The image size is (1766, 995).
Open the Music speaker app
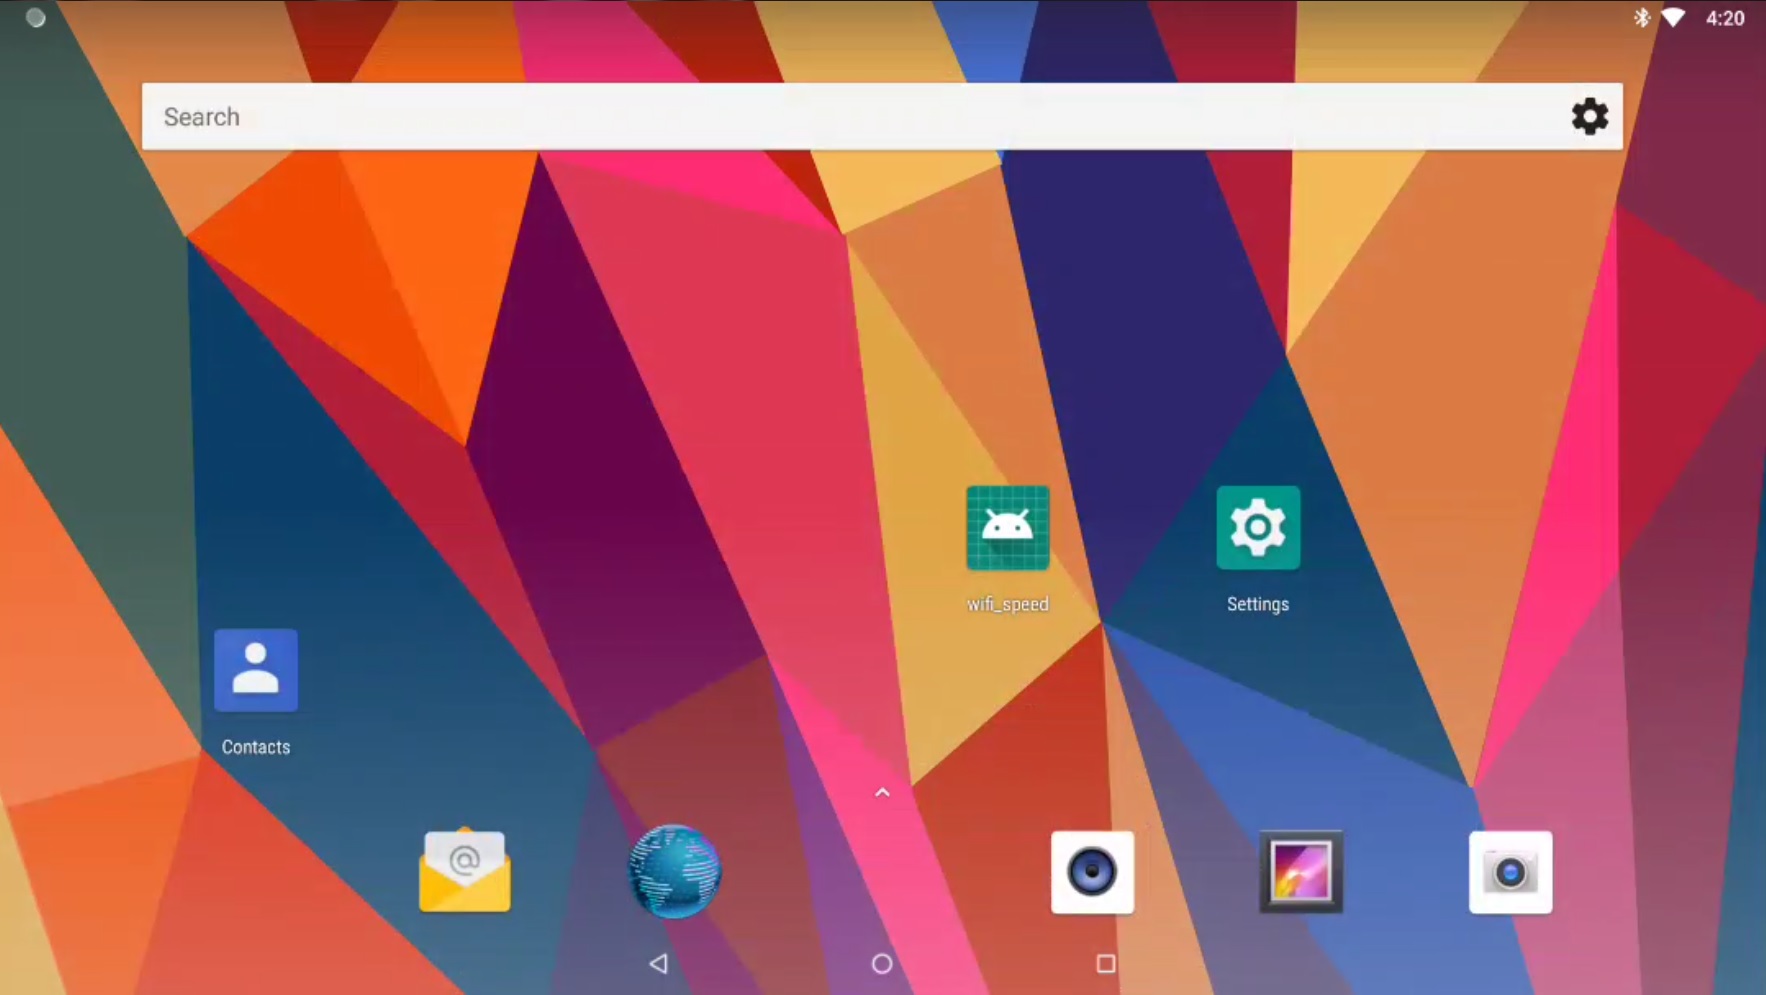[x=1092, y=872]
